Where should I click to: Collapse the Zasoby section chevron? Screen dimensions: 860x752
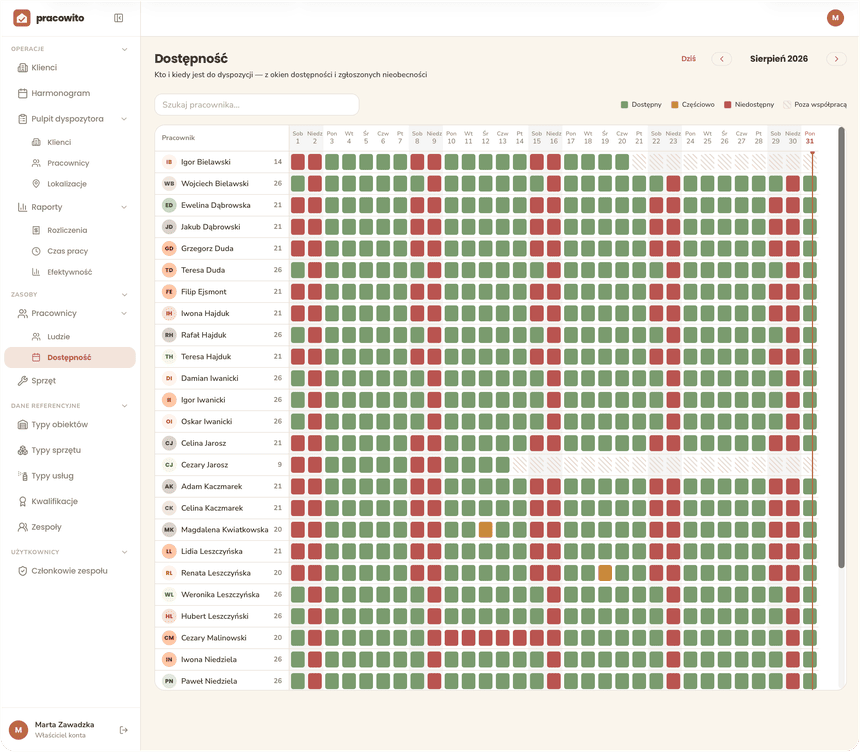coord(125,295)
